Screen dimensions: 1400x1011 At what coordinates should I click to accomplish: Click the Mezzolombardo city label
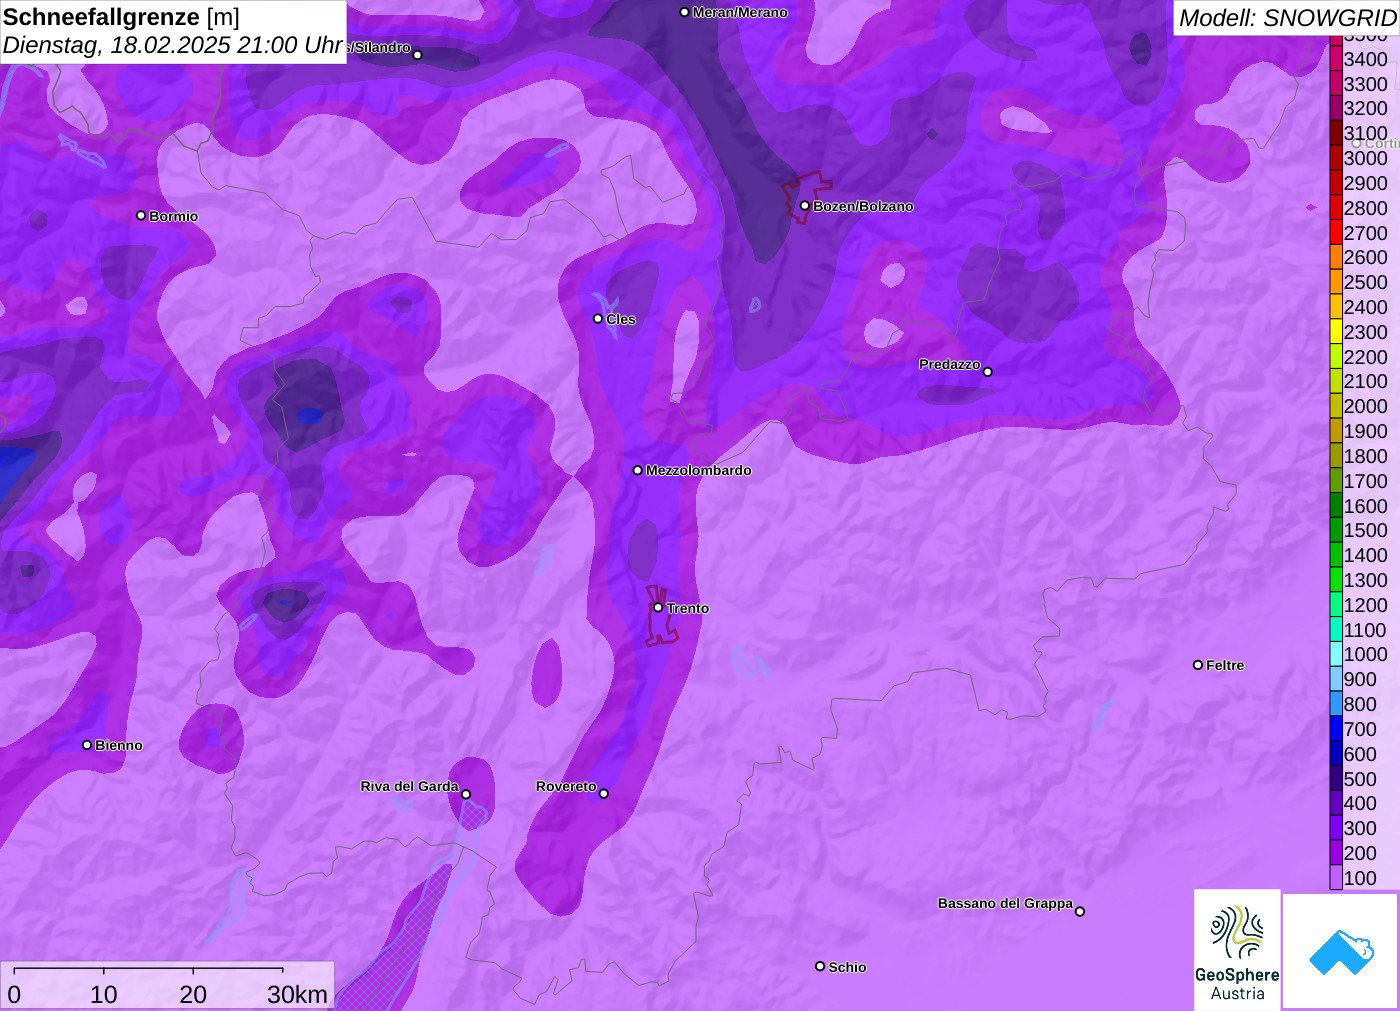(698, 470)
